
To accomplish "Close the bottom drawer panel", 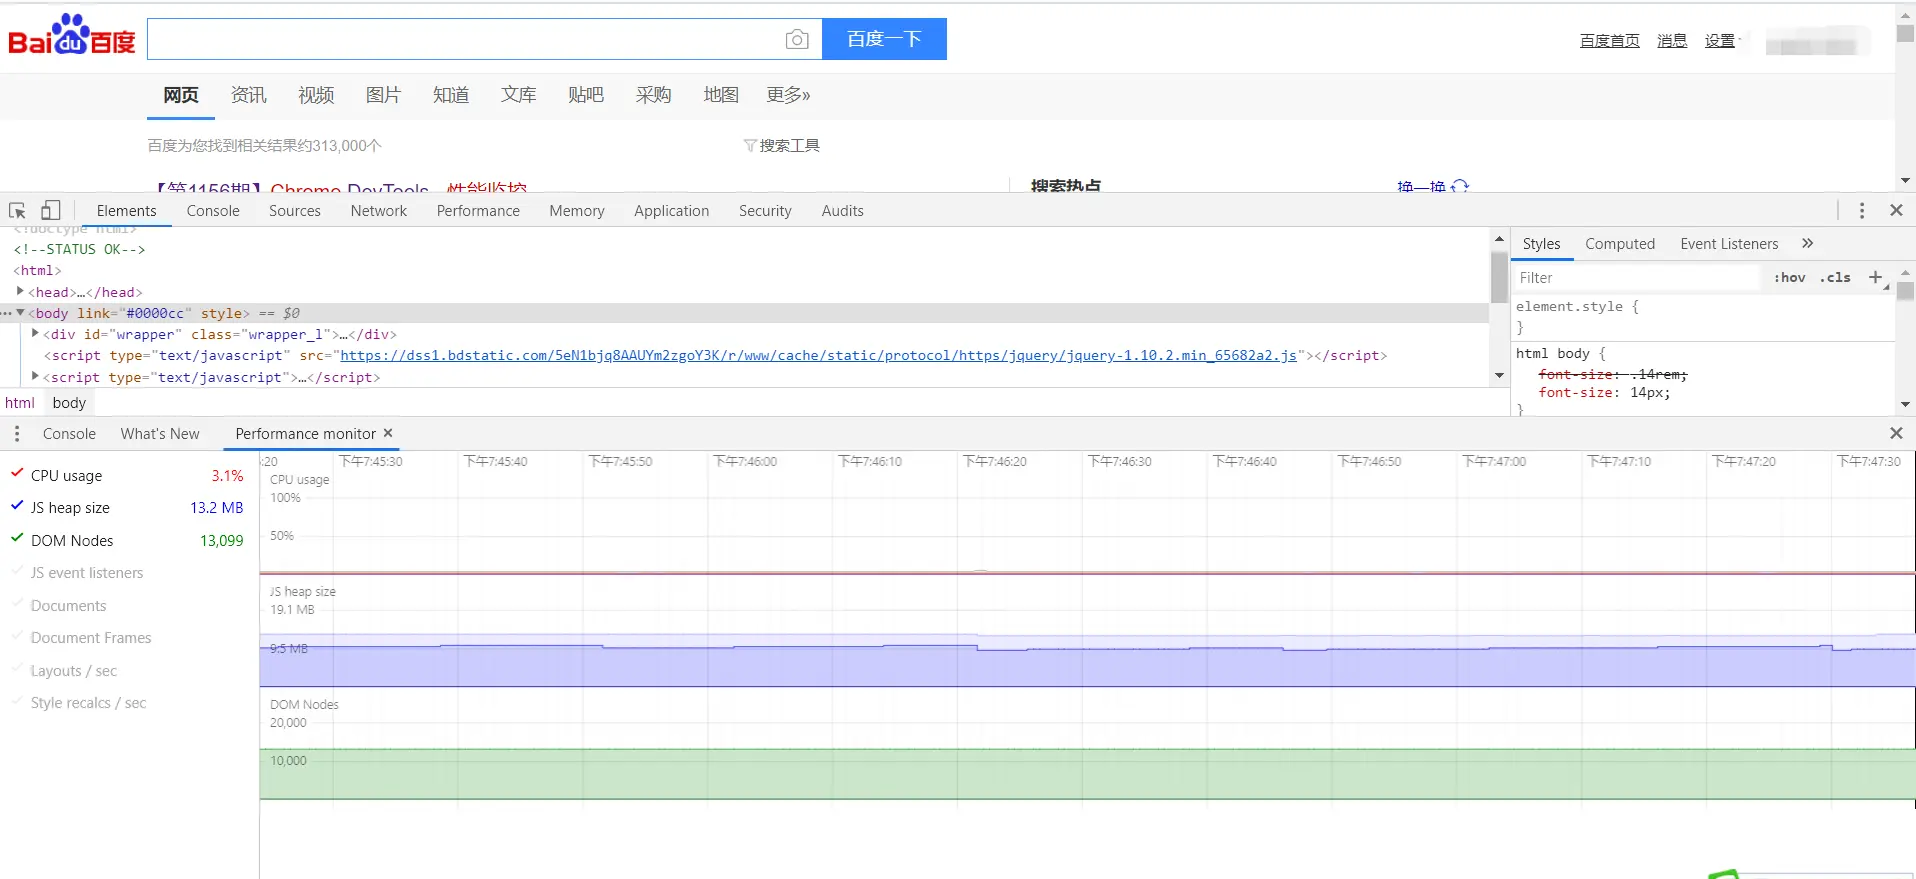I will pyautogui.click(x=1896, y=433).
